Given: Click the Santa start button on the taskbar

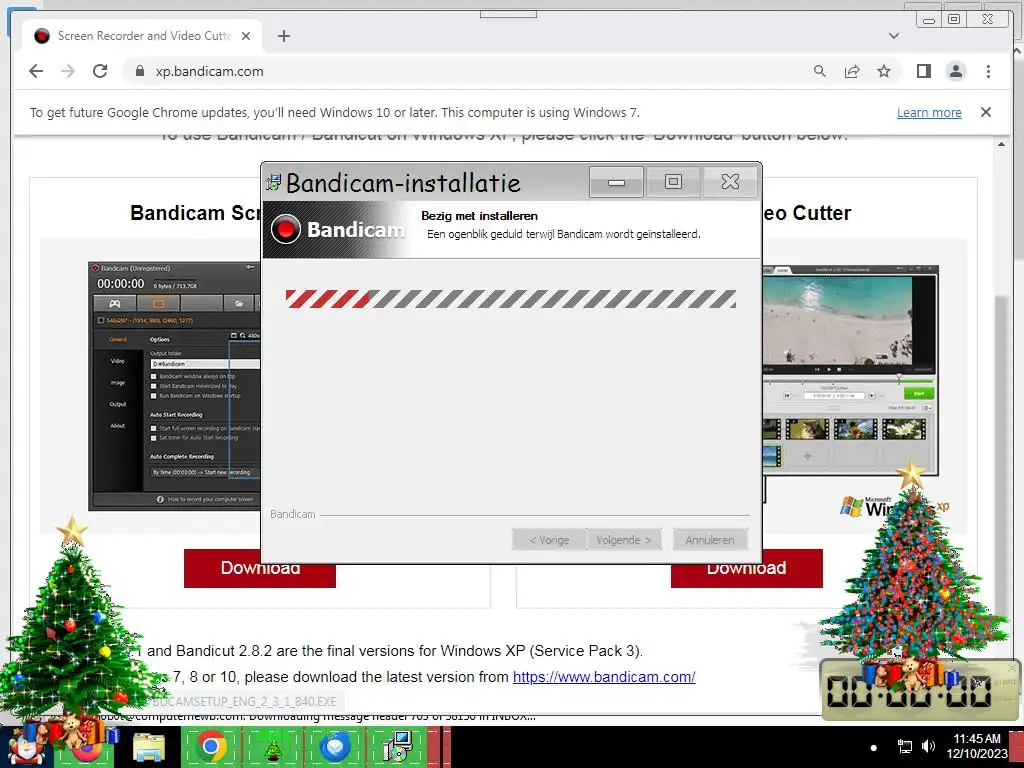Looking at the screenshot, I should click(25, 747).
